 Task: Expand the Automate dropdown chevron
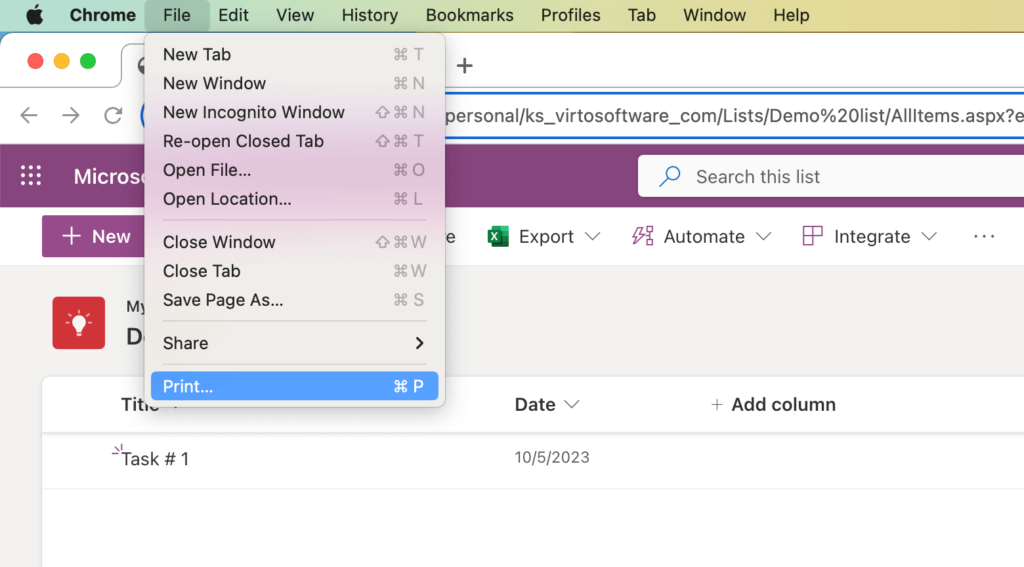[x=763, y=236]
